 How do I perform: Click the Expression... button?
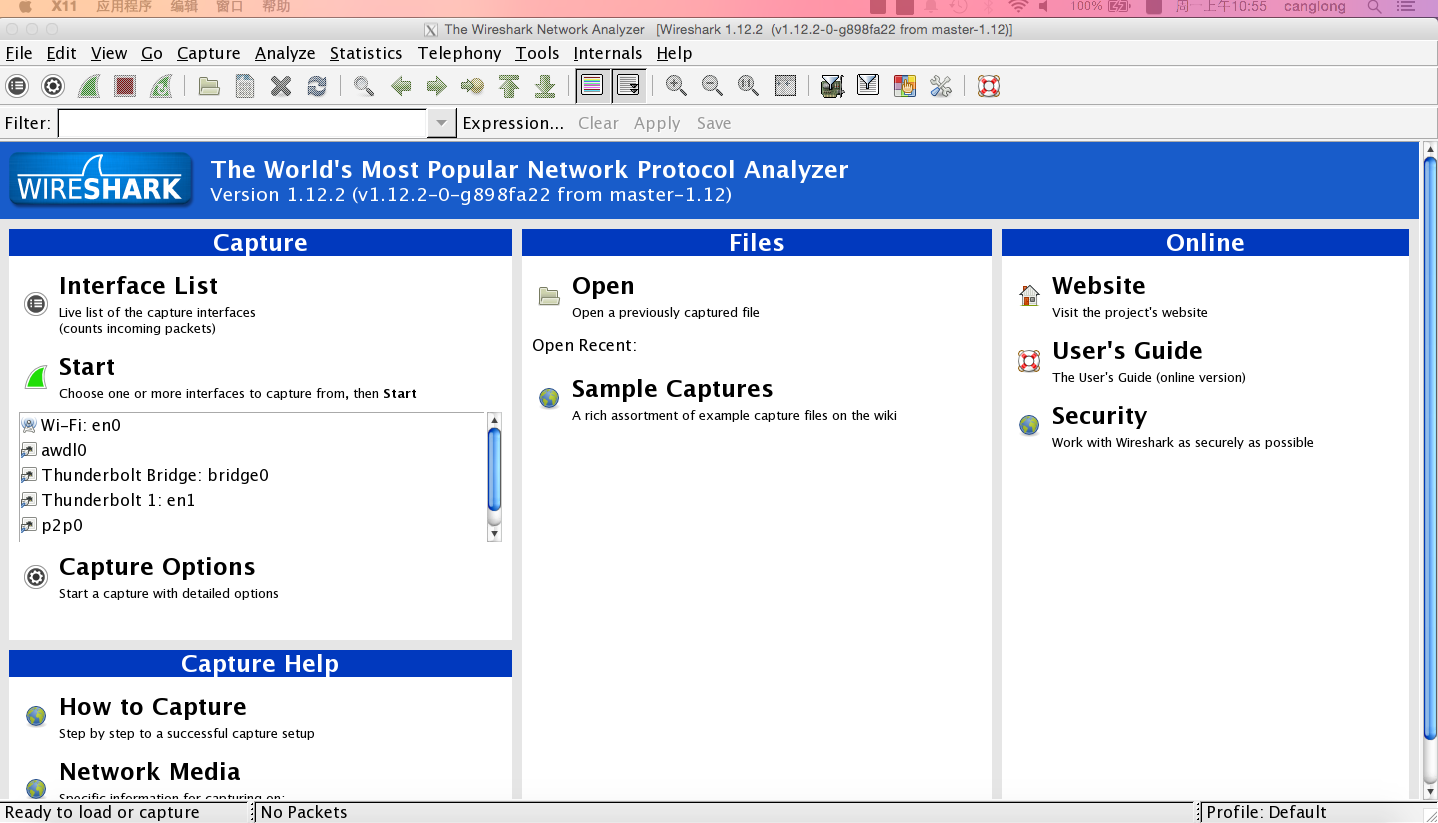tap(513, 123)
